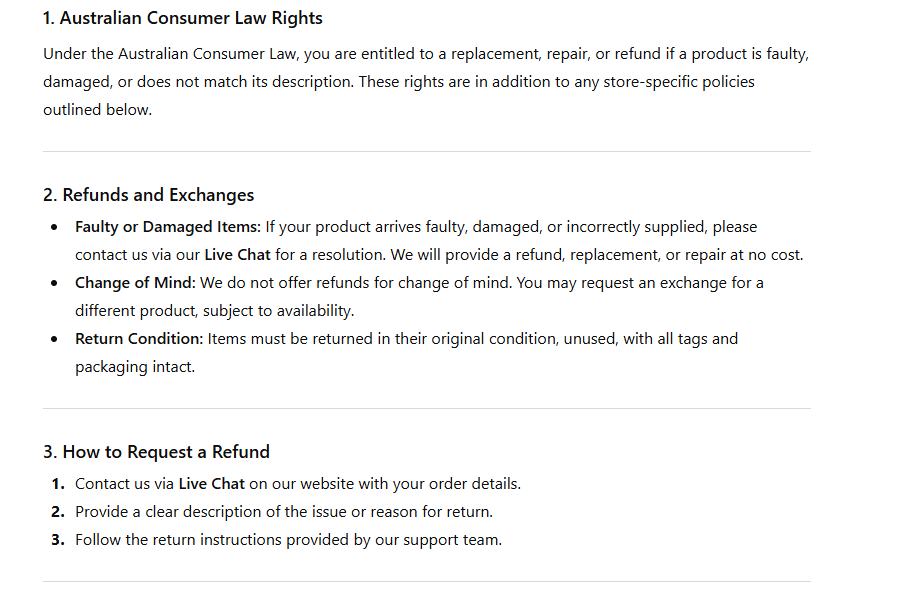
Task: Click the divider line below section 1
Action: (426, 152)
